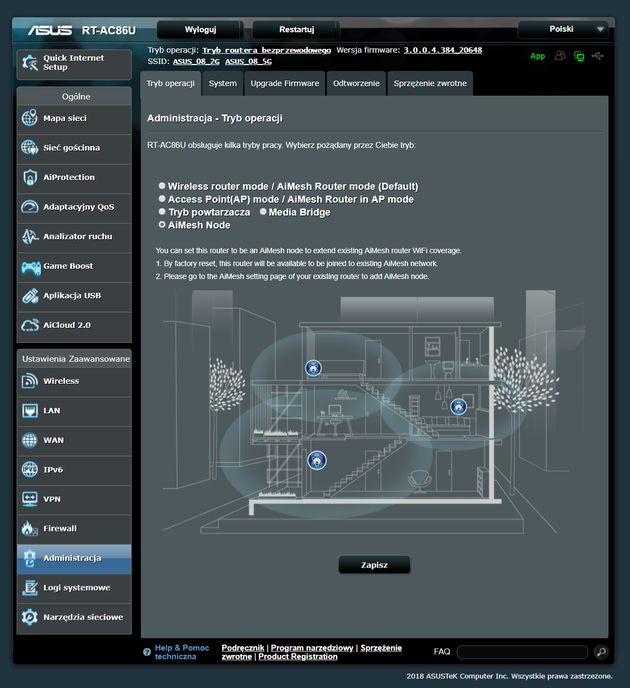Screen dimensions: 630x688
Task: Click the ASUS_08_2G SSID link
Action: pos(196,61)
